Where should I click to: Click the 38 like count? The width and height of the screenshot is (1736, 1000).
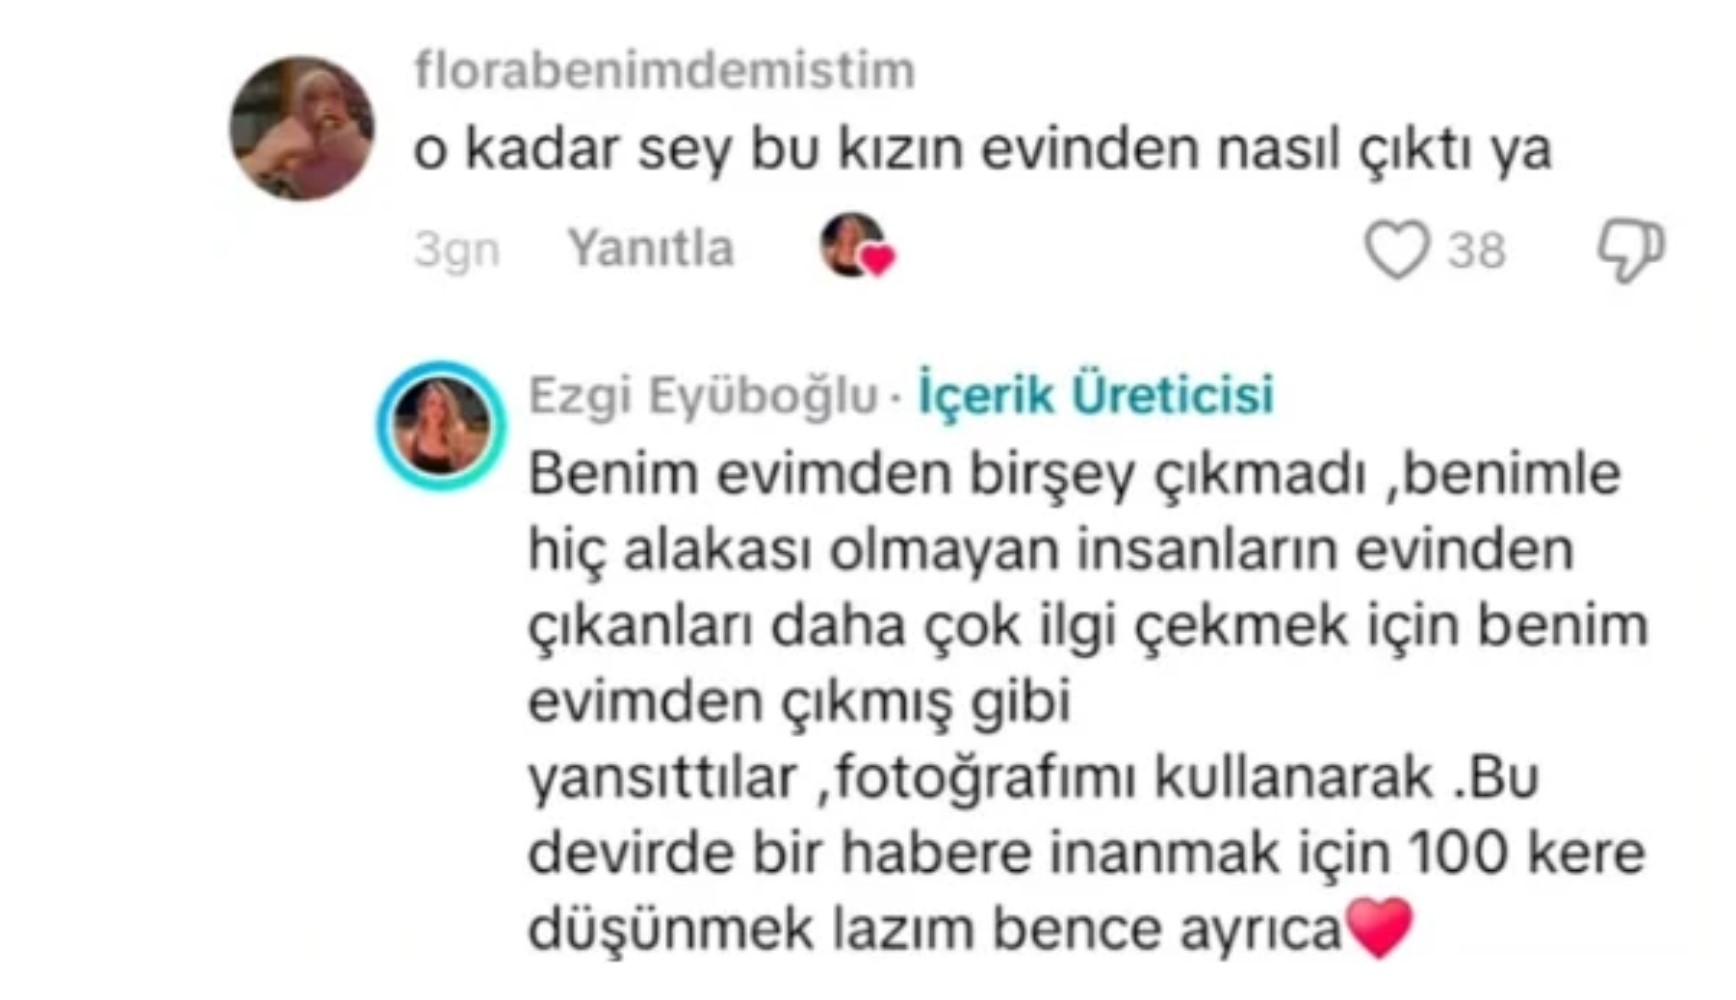(x=1477, y=250)
